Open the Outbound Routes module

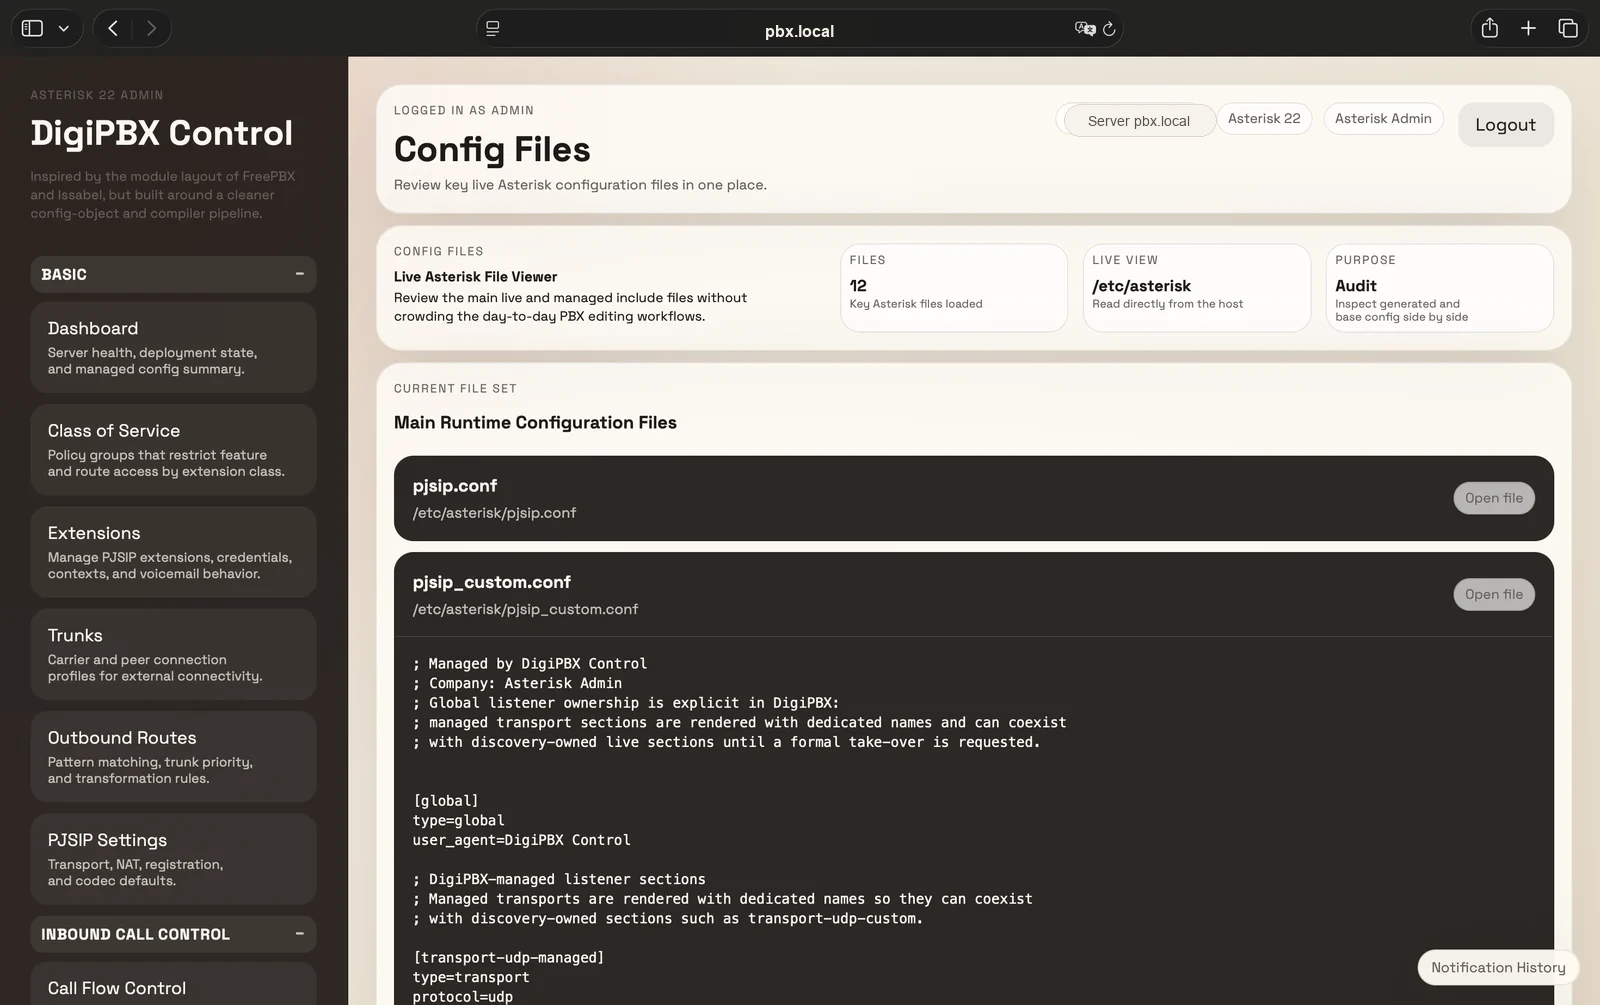click(x=173, y=757)
